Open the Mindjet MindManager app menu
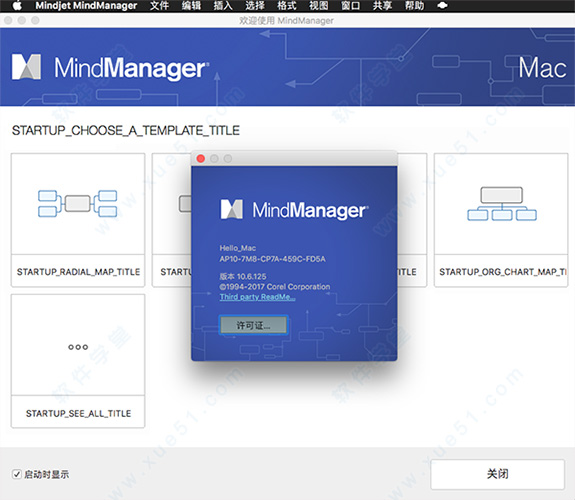The image size is (575, 500). [x=86, y=6]
